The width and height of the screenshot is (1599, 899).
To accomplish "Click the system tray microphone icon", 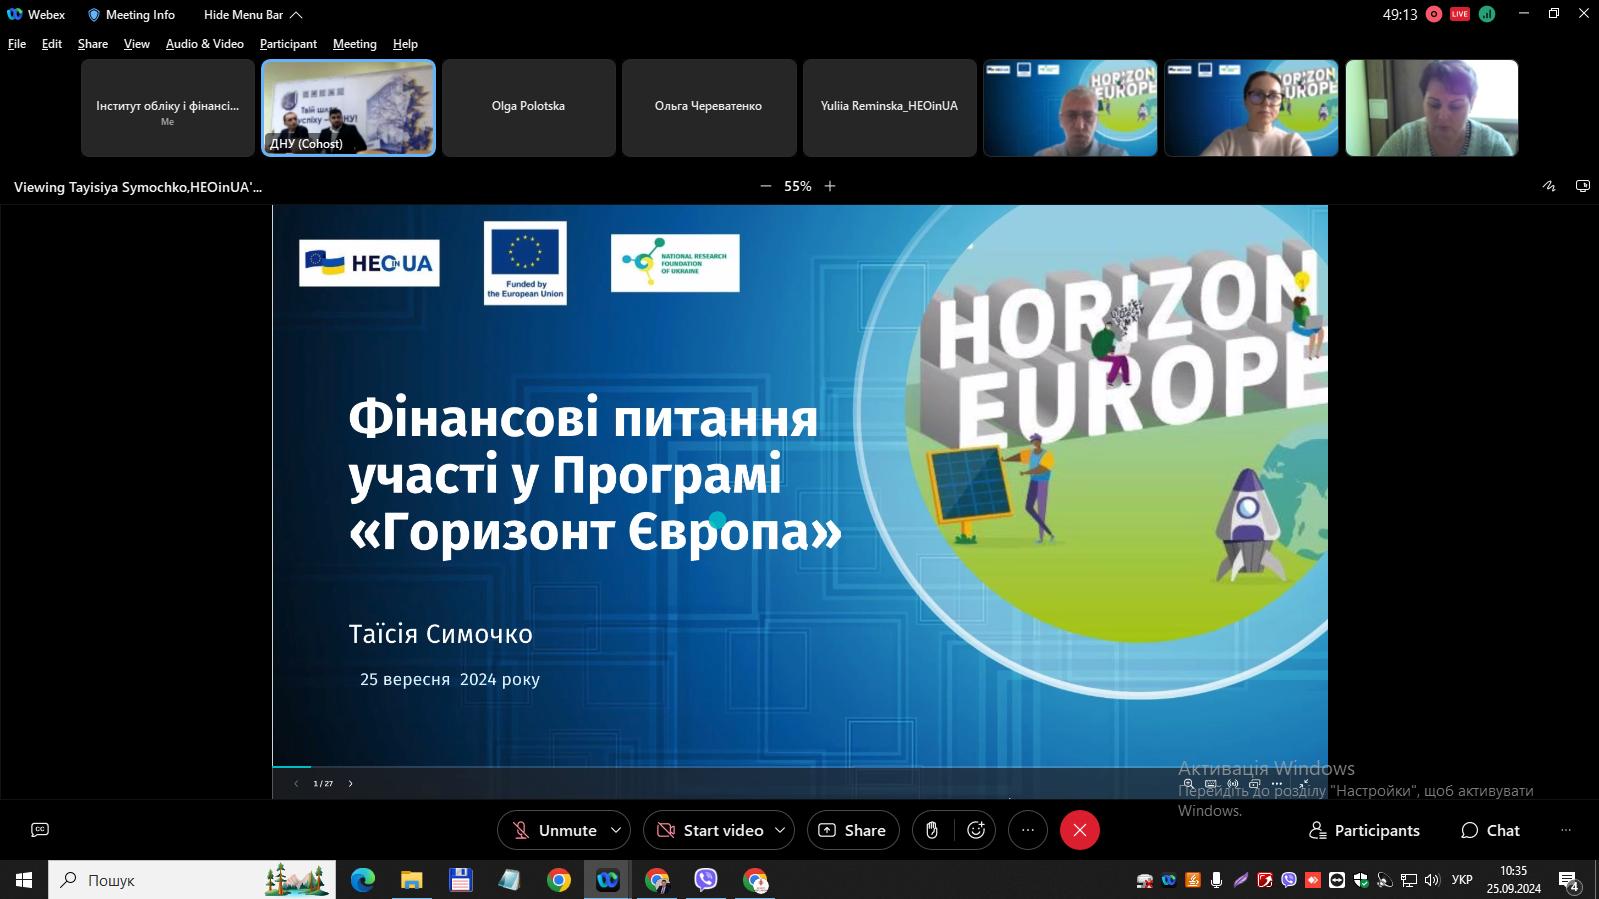I will tap(1217, 880).
